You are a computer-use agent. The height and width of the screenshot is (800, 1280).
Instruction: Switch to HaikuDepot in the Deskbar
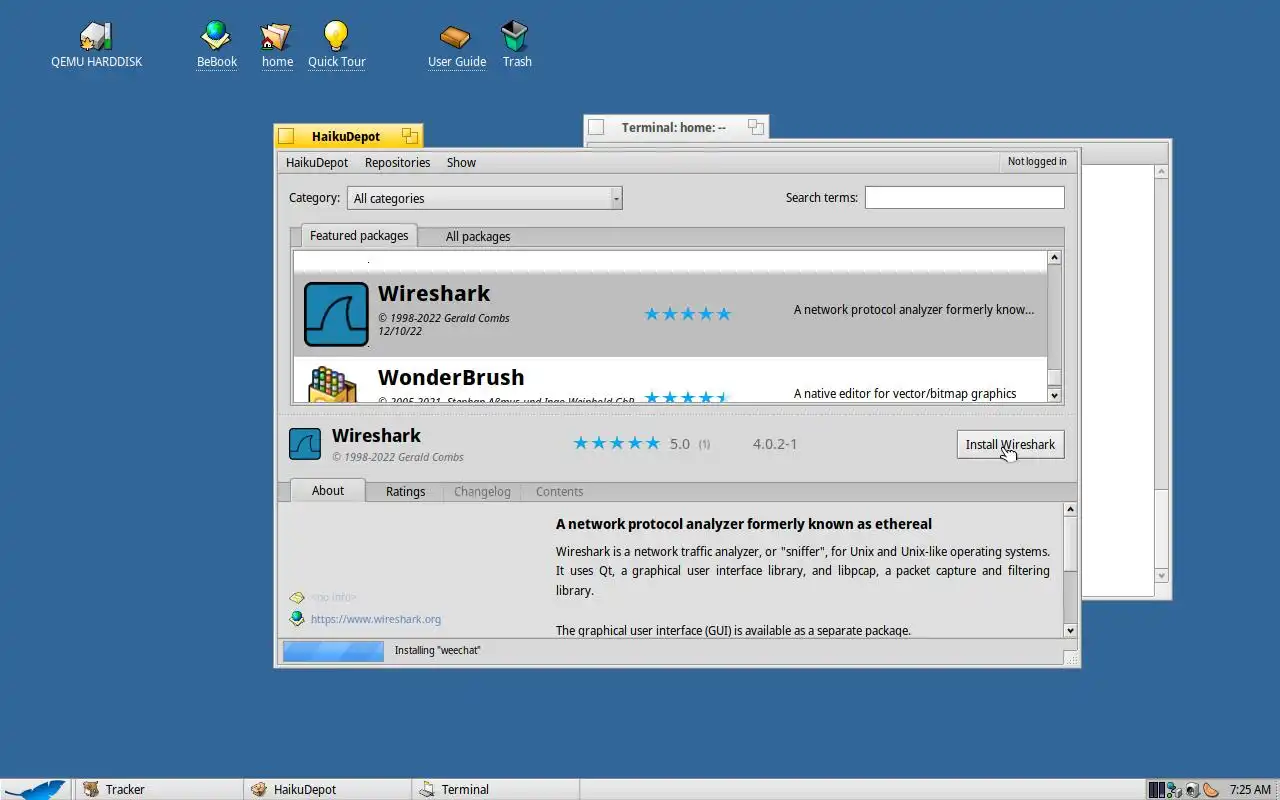click(x=327, y=789)
